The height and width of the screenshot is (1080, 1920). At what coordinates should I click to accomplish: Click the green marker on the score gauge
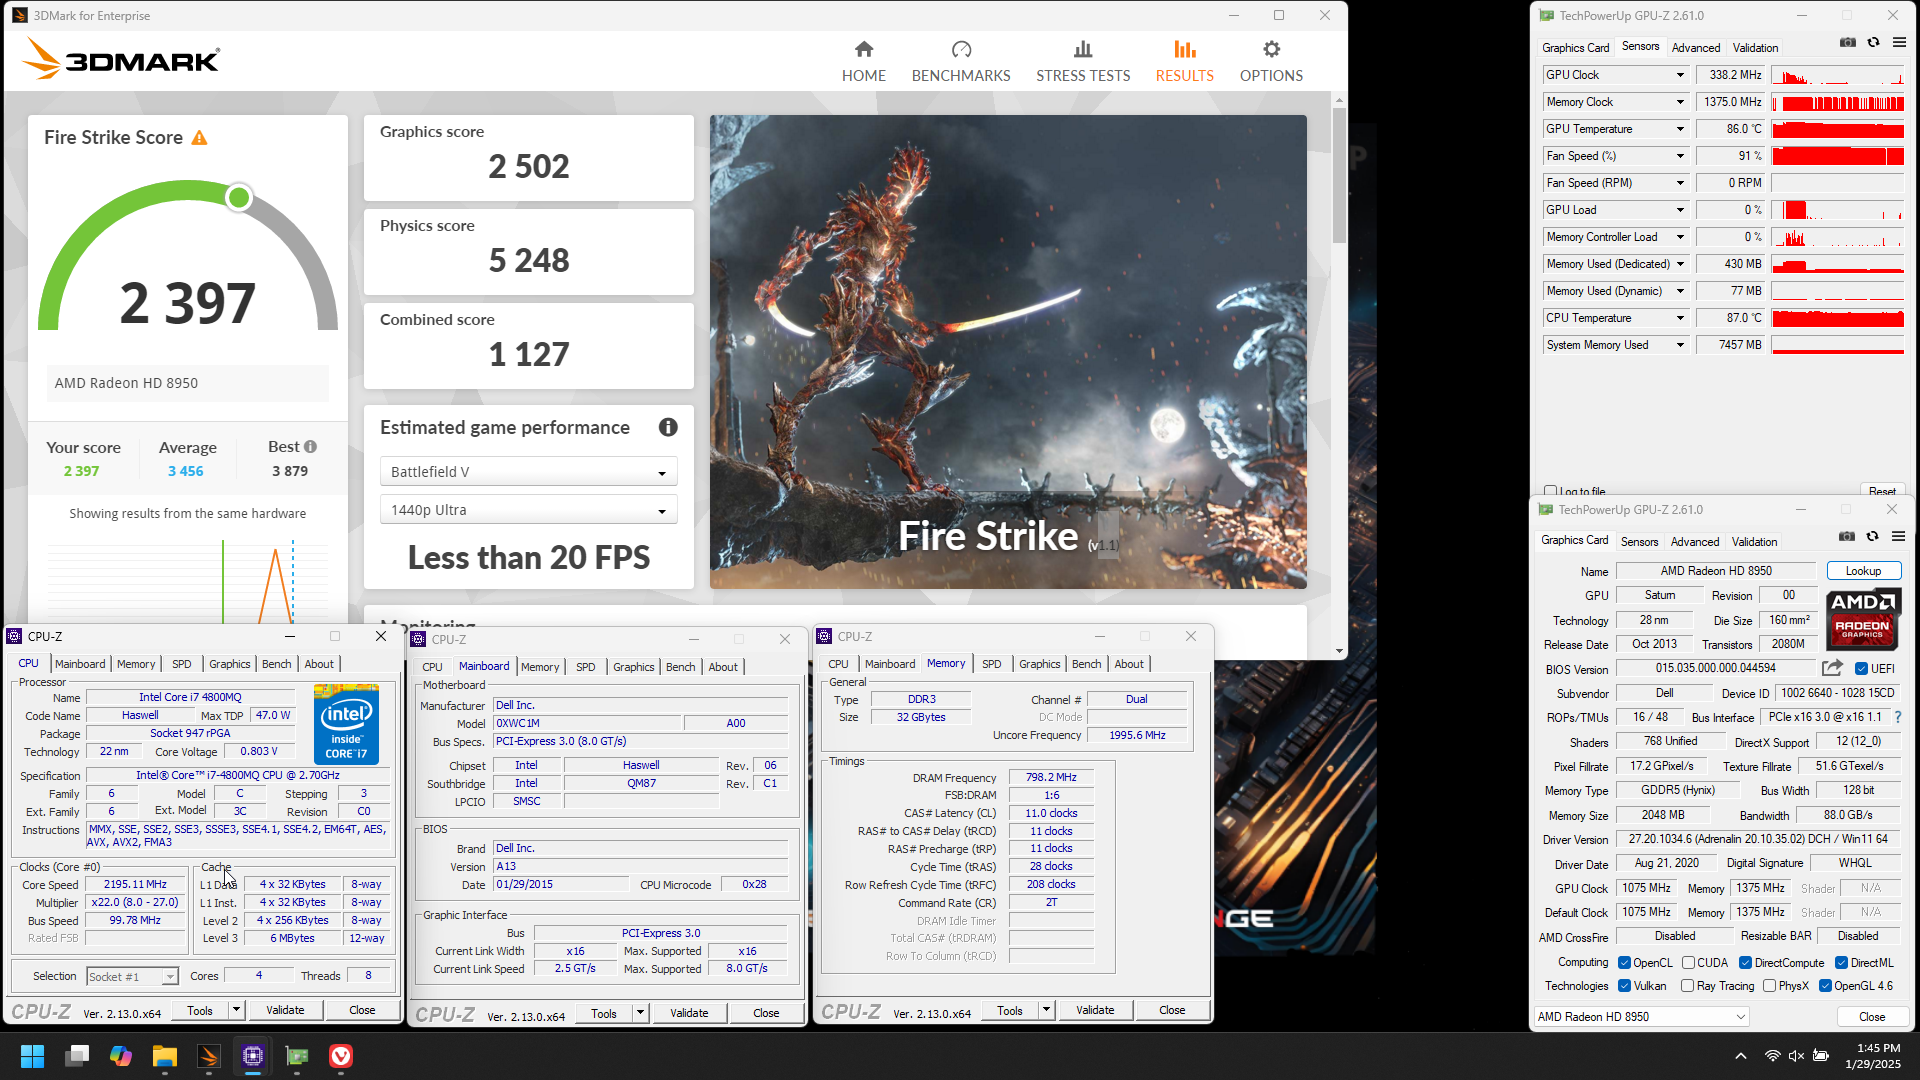tap(238, 198)
